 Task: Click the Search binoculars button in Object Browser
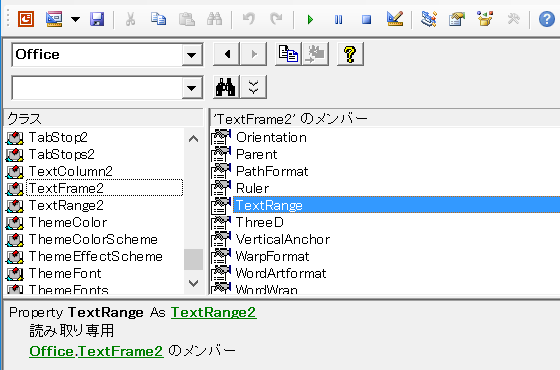[x=226, y=87]
